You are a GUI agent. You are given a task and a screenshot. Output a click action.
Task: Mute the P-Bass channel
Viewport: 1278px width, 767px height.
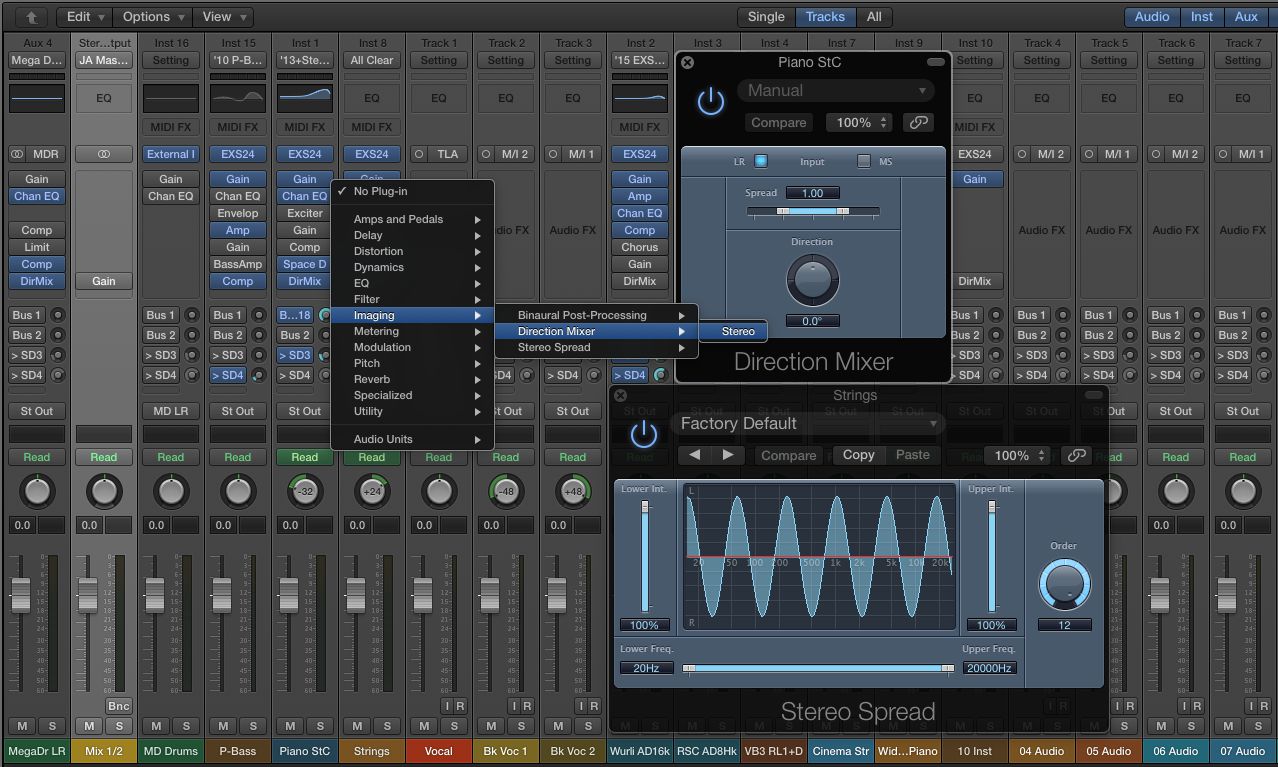pos(224,726)
